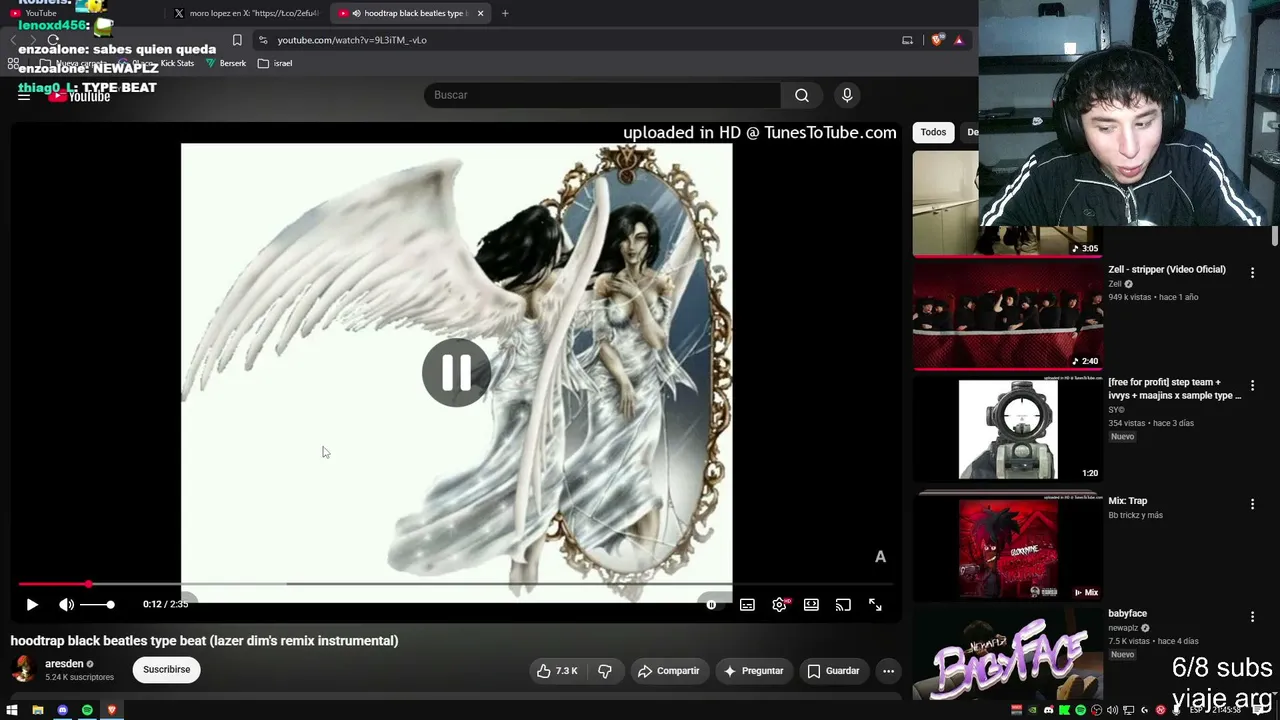Switch to theater mode view
Screen dimensions: 1280x720
tap(811, 605)
